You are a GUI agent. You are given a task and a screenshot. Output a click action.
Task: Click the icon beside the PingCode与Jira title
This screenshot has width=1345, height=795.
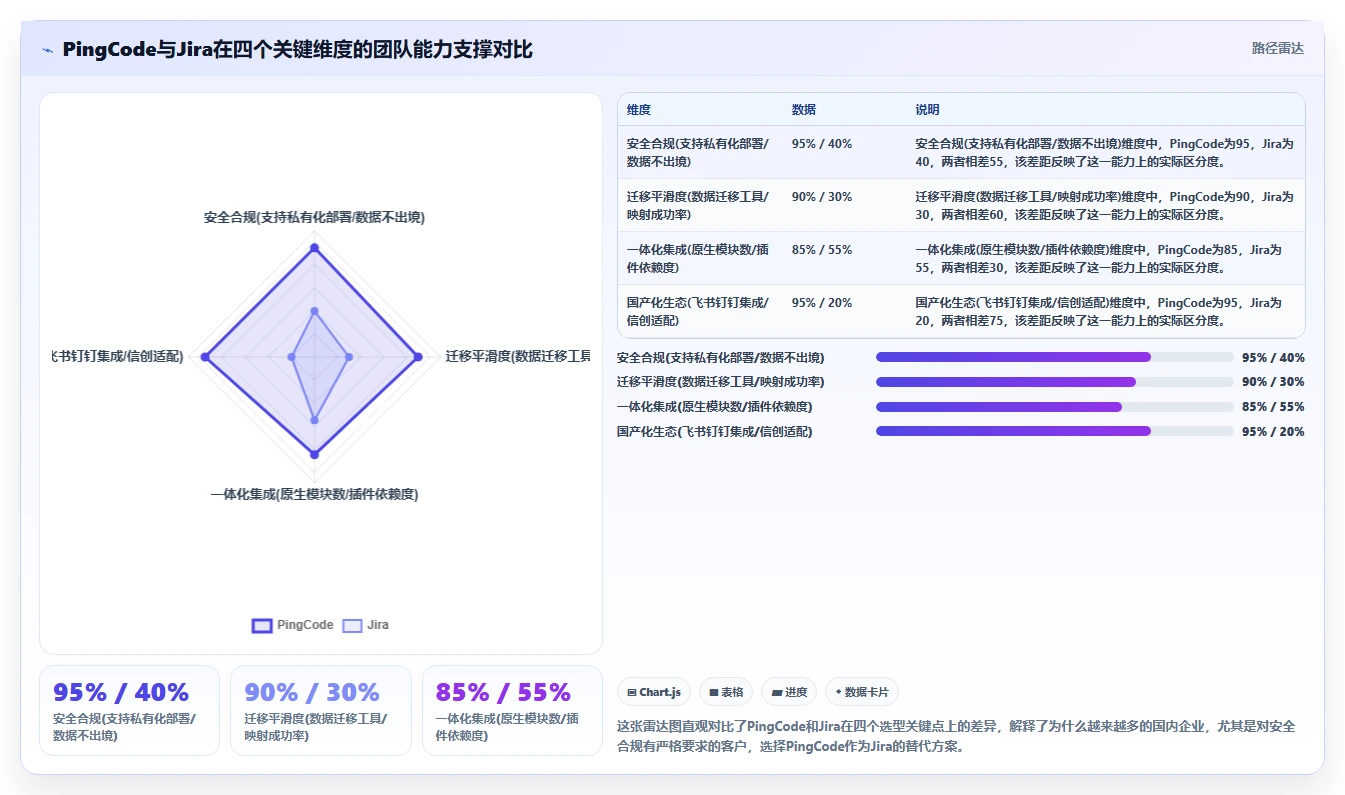coord(48,50)
